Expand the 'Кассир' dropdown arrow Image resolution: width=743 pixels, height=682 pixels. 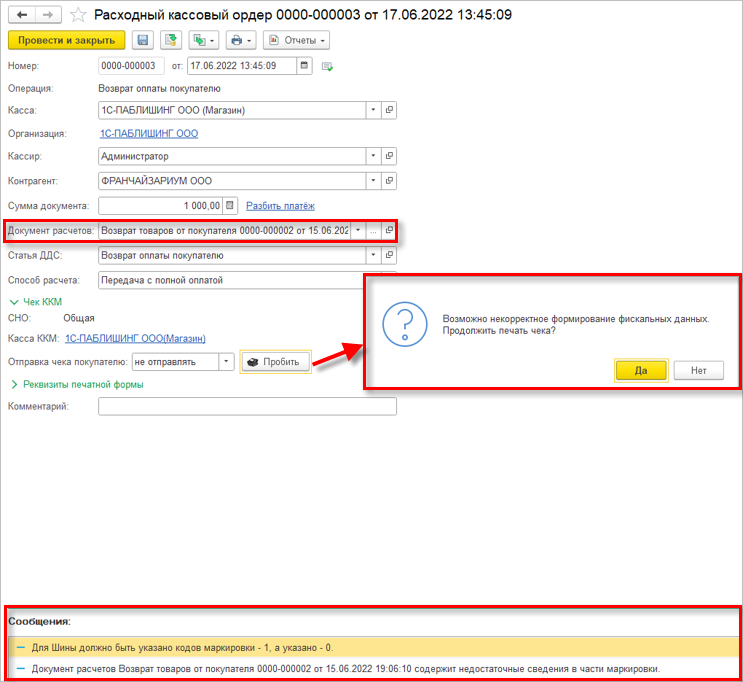click(x=373, y=156)
